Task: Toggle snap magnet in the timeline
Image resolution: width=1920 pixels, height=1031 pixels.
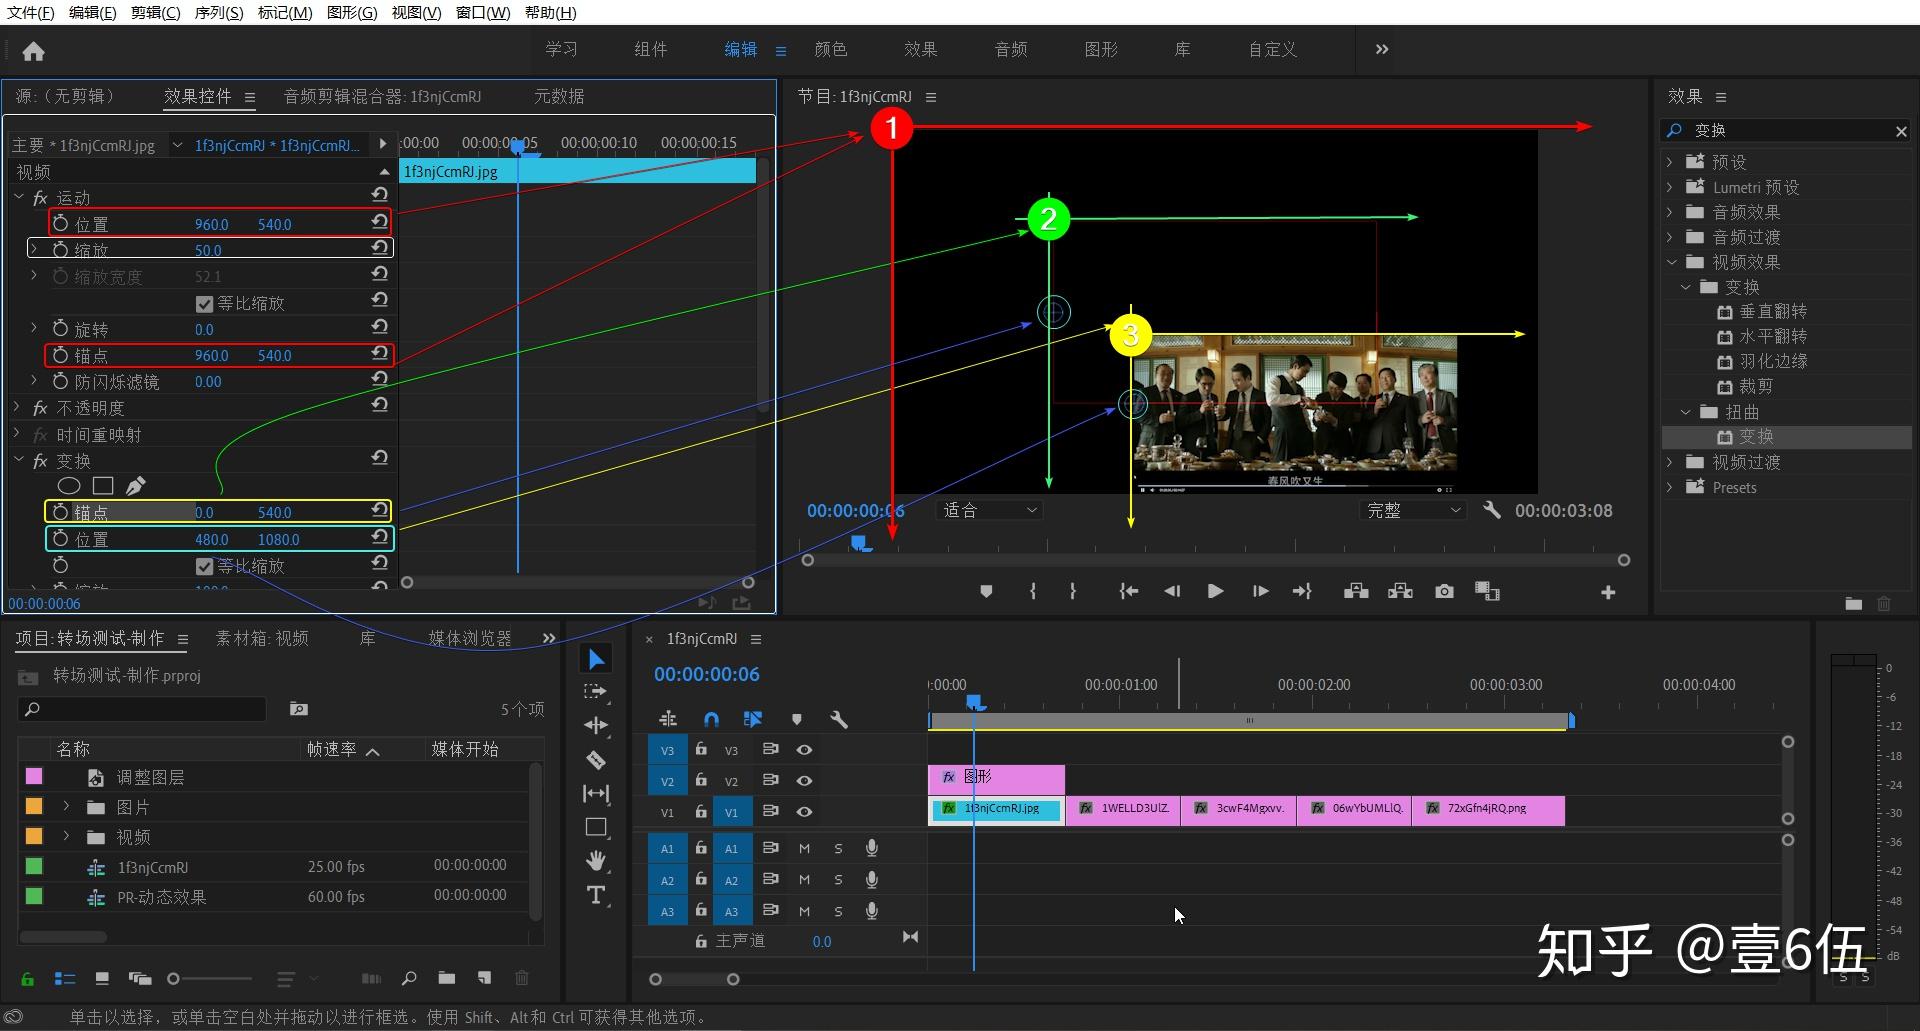Action: coord(711,719)
